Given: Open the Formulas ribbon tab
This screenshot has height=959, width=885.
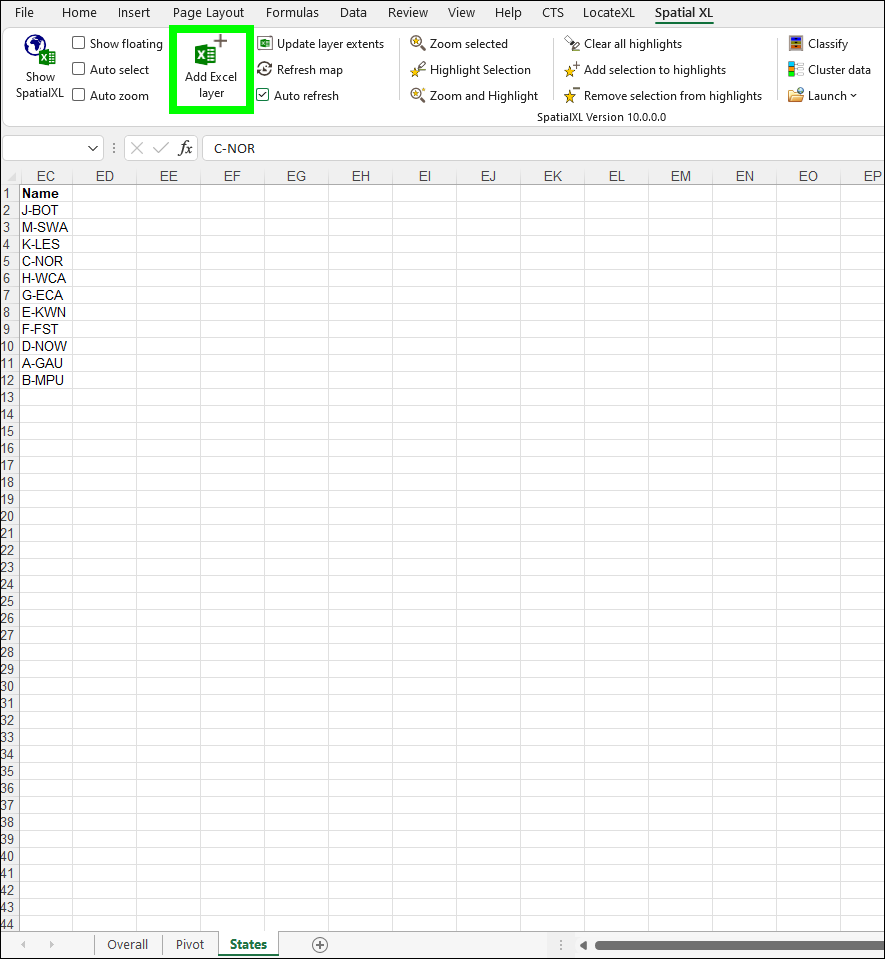Looking at the screenshot, I should coord(292,13).
